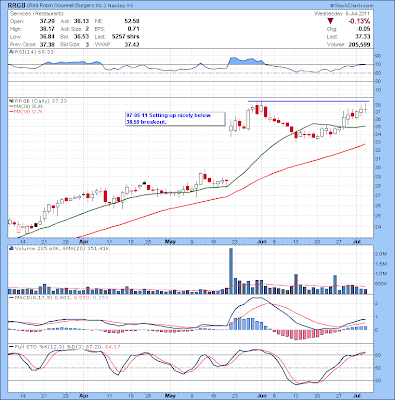Click the StockCharts.com copyright link

(x=352, y=6)
